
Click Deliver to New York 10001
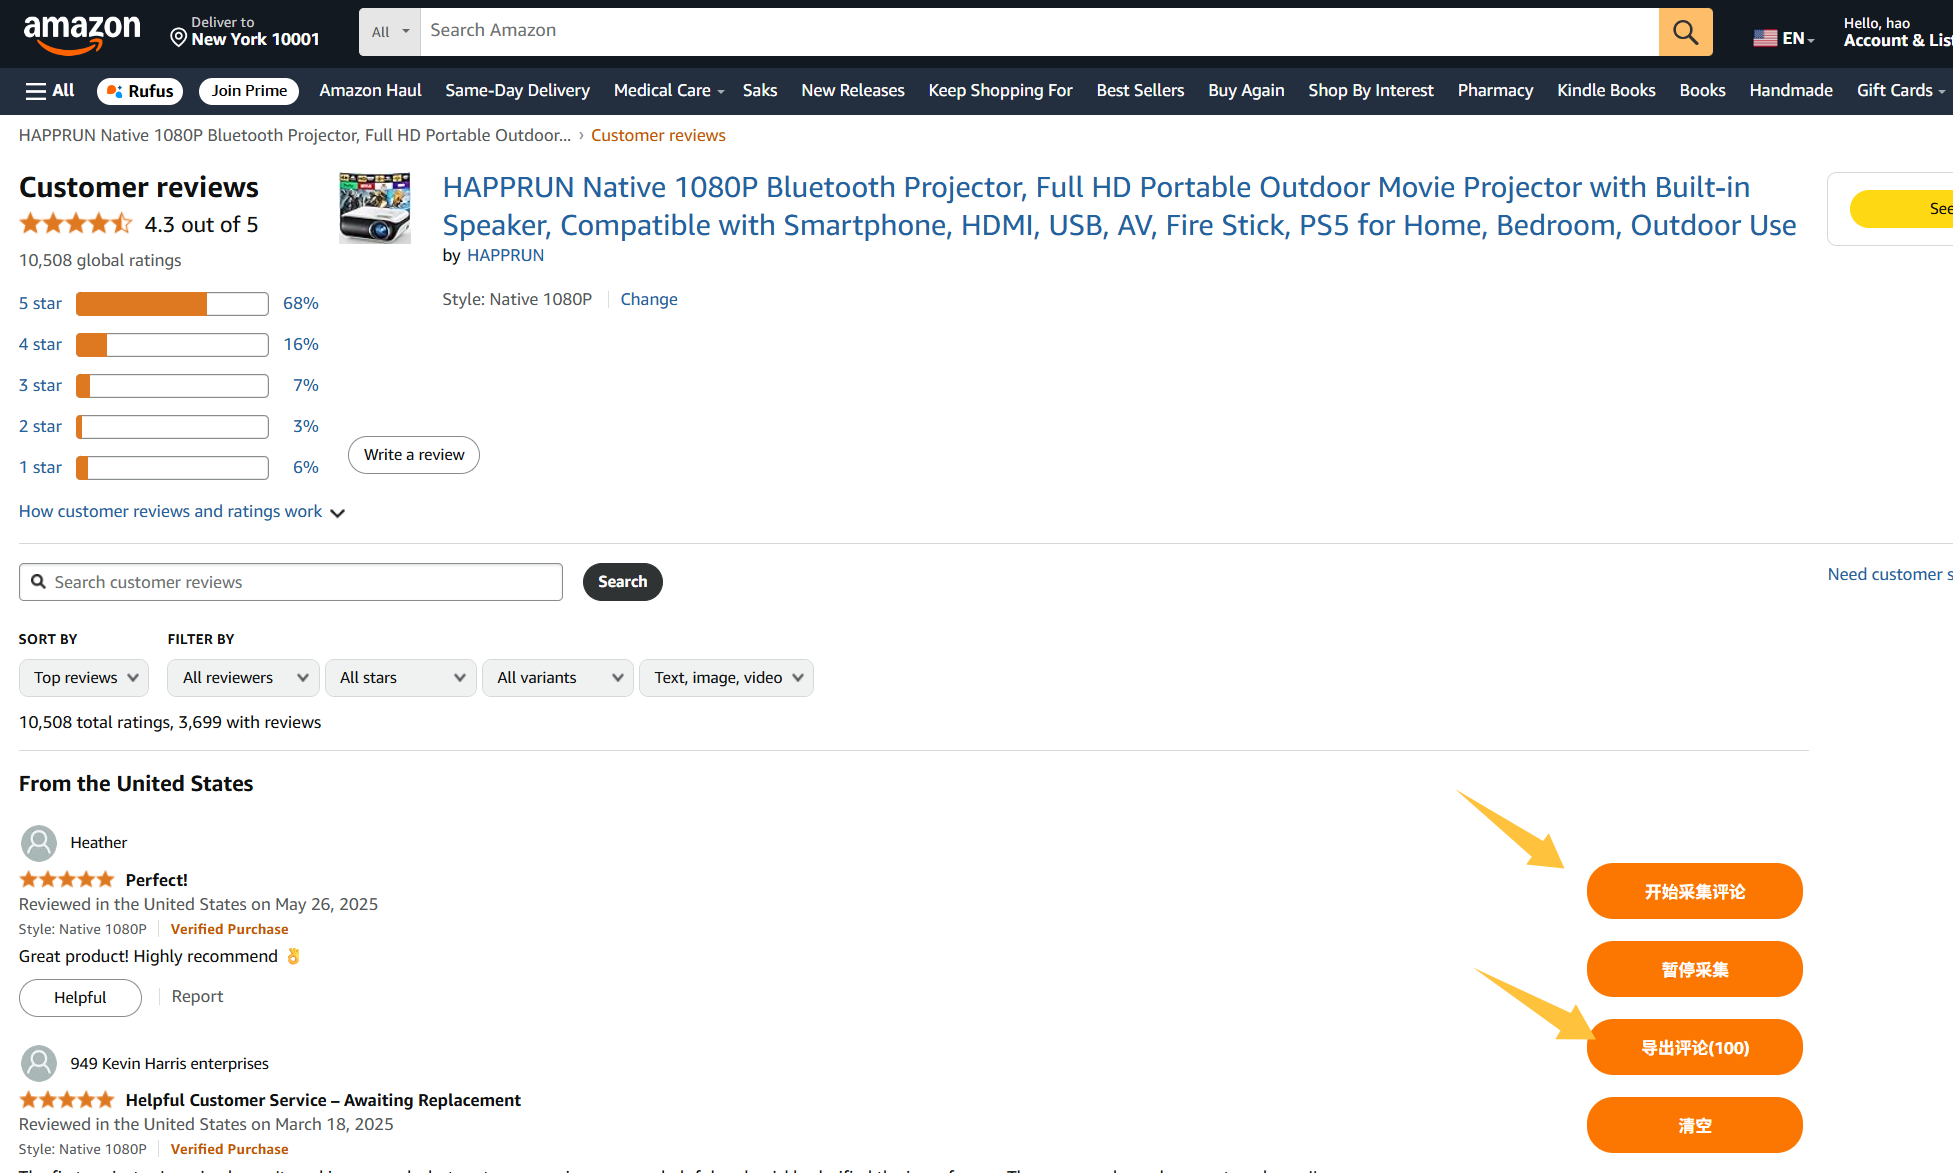(x=245, y=32)
